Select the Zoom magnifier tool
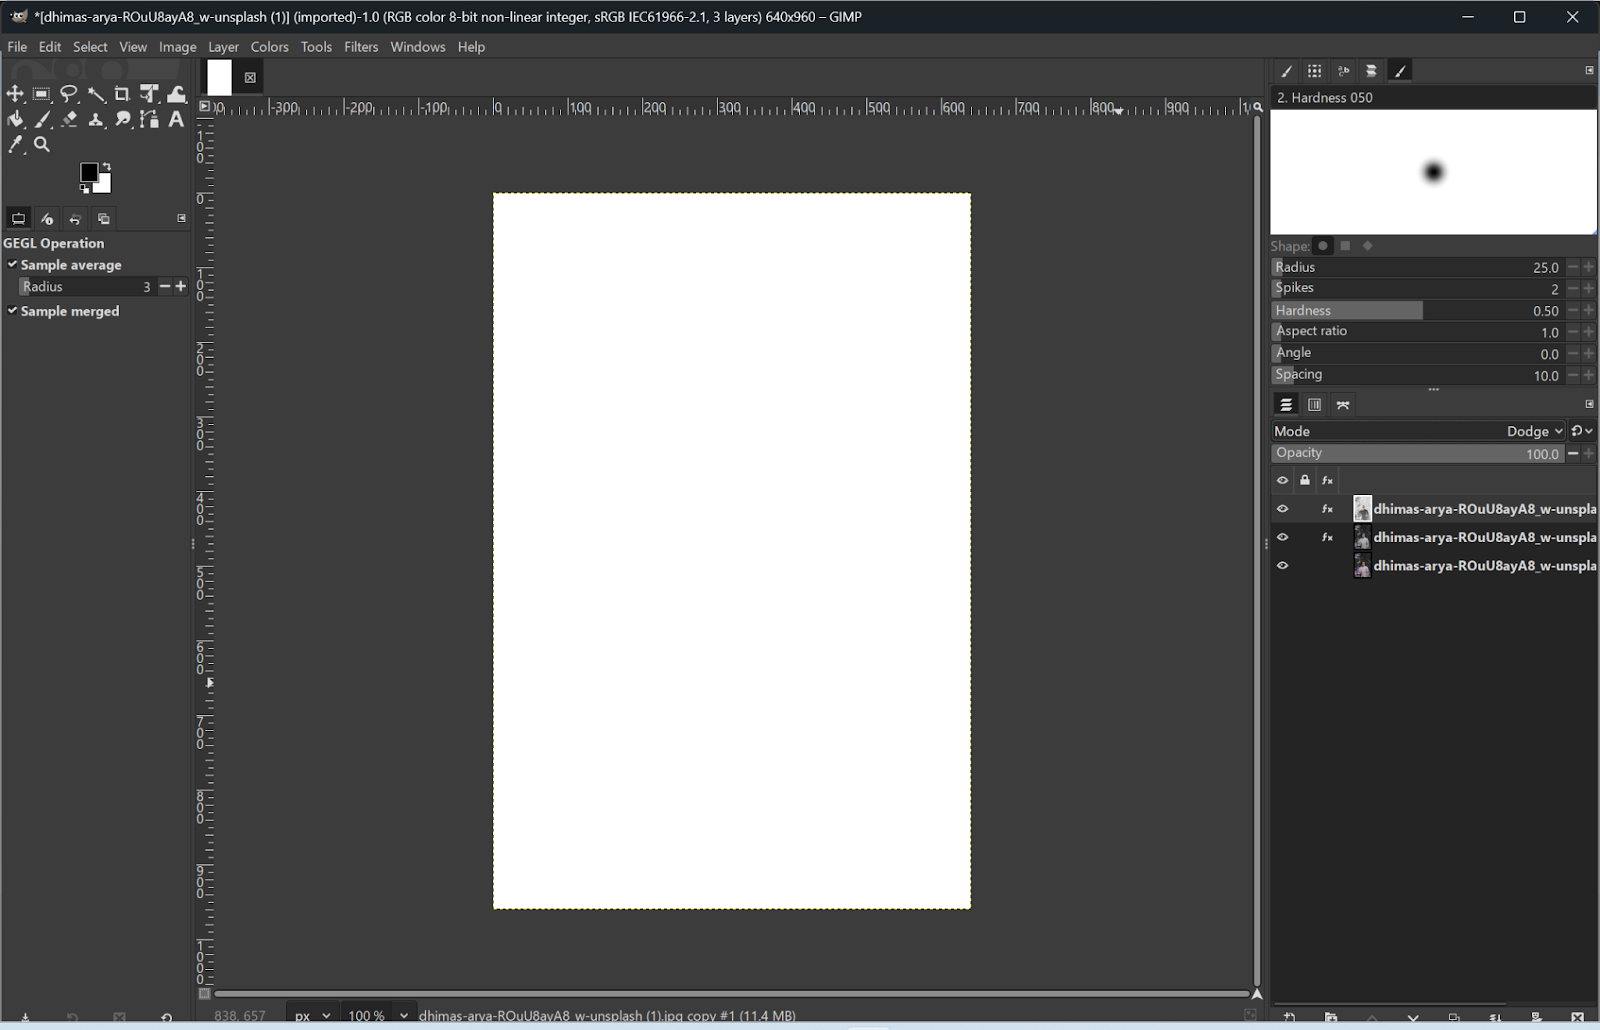 coord(42,144)
